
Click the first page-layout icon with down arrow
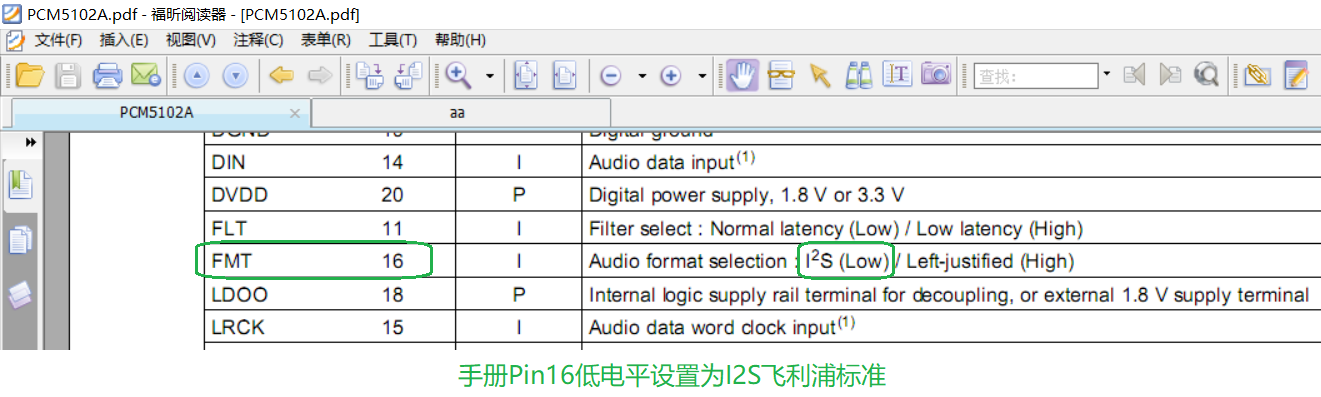pos(371,75)
